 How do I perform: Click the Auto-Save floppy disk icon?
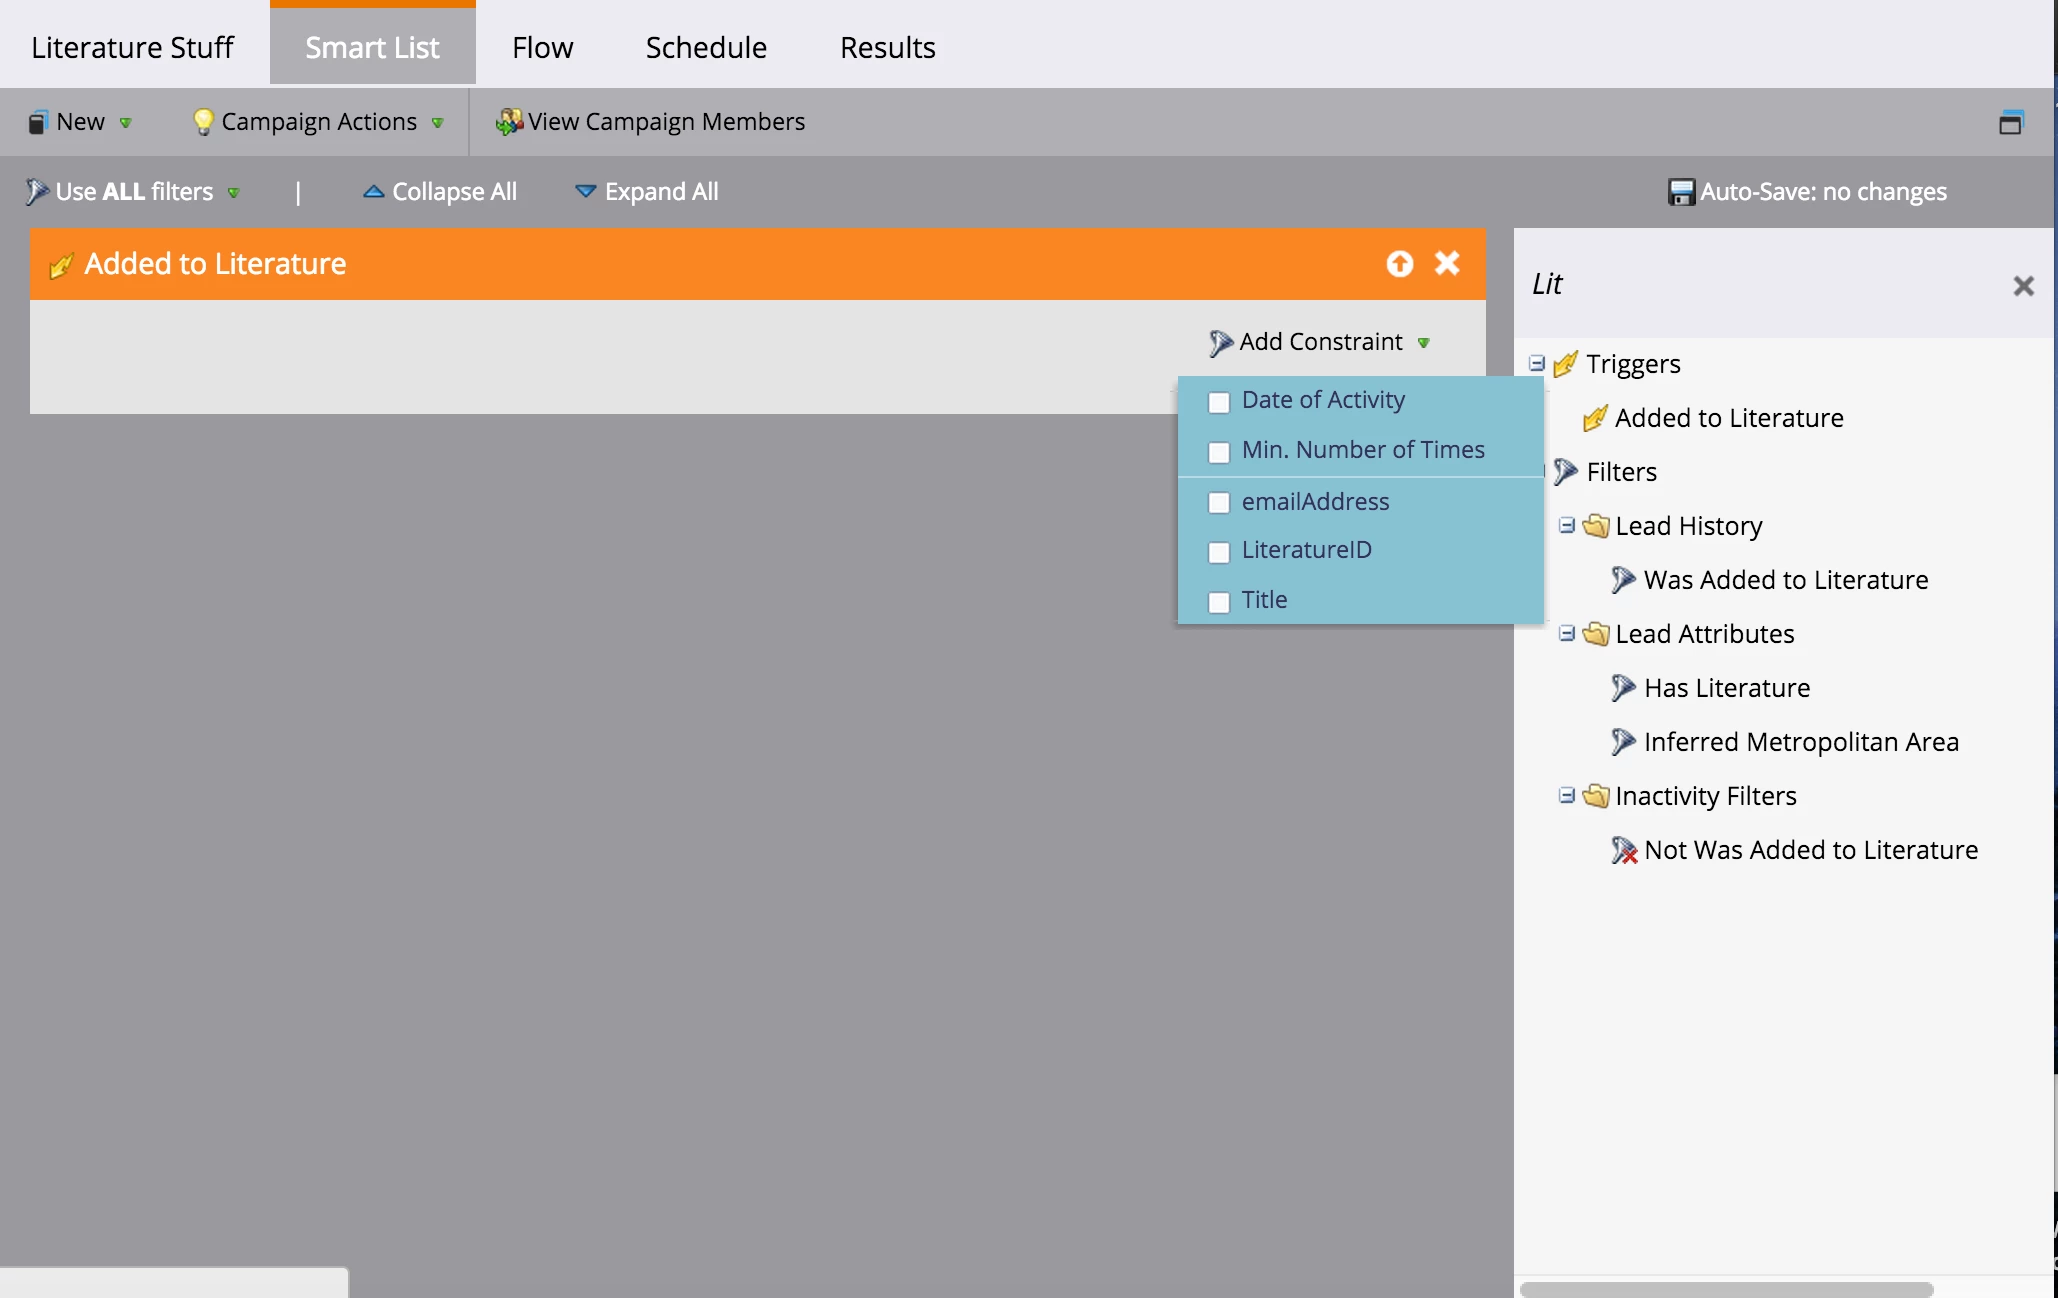[x=1681, y=192]
